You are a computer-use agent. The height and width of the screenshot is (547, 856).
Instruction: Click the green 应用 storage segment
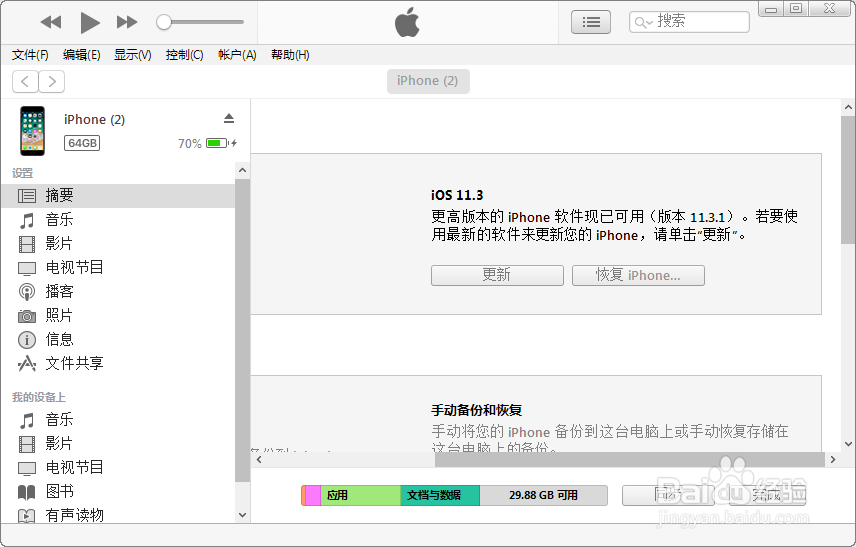coord(360,495)
